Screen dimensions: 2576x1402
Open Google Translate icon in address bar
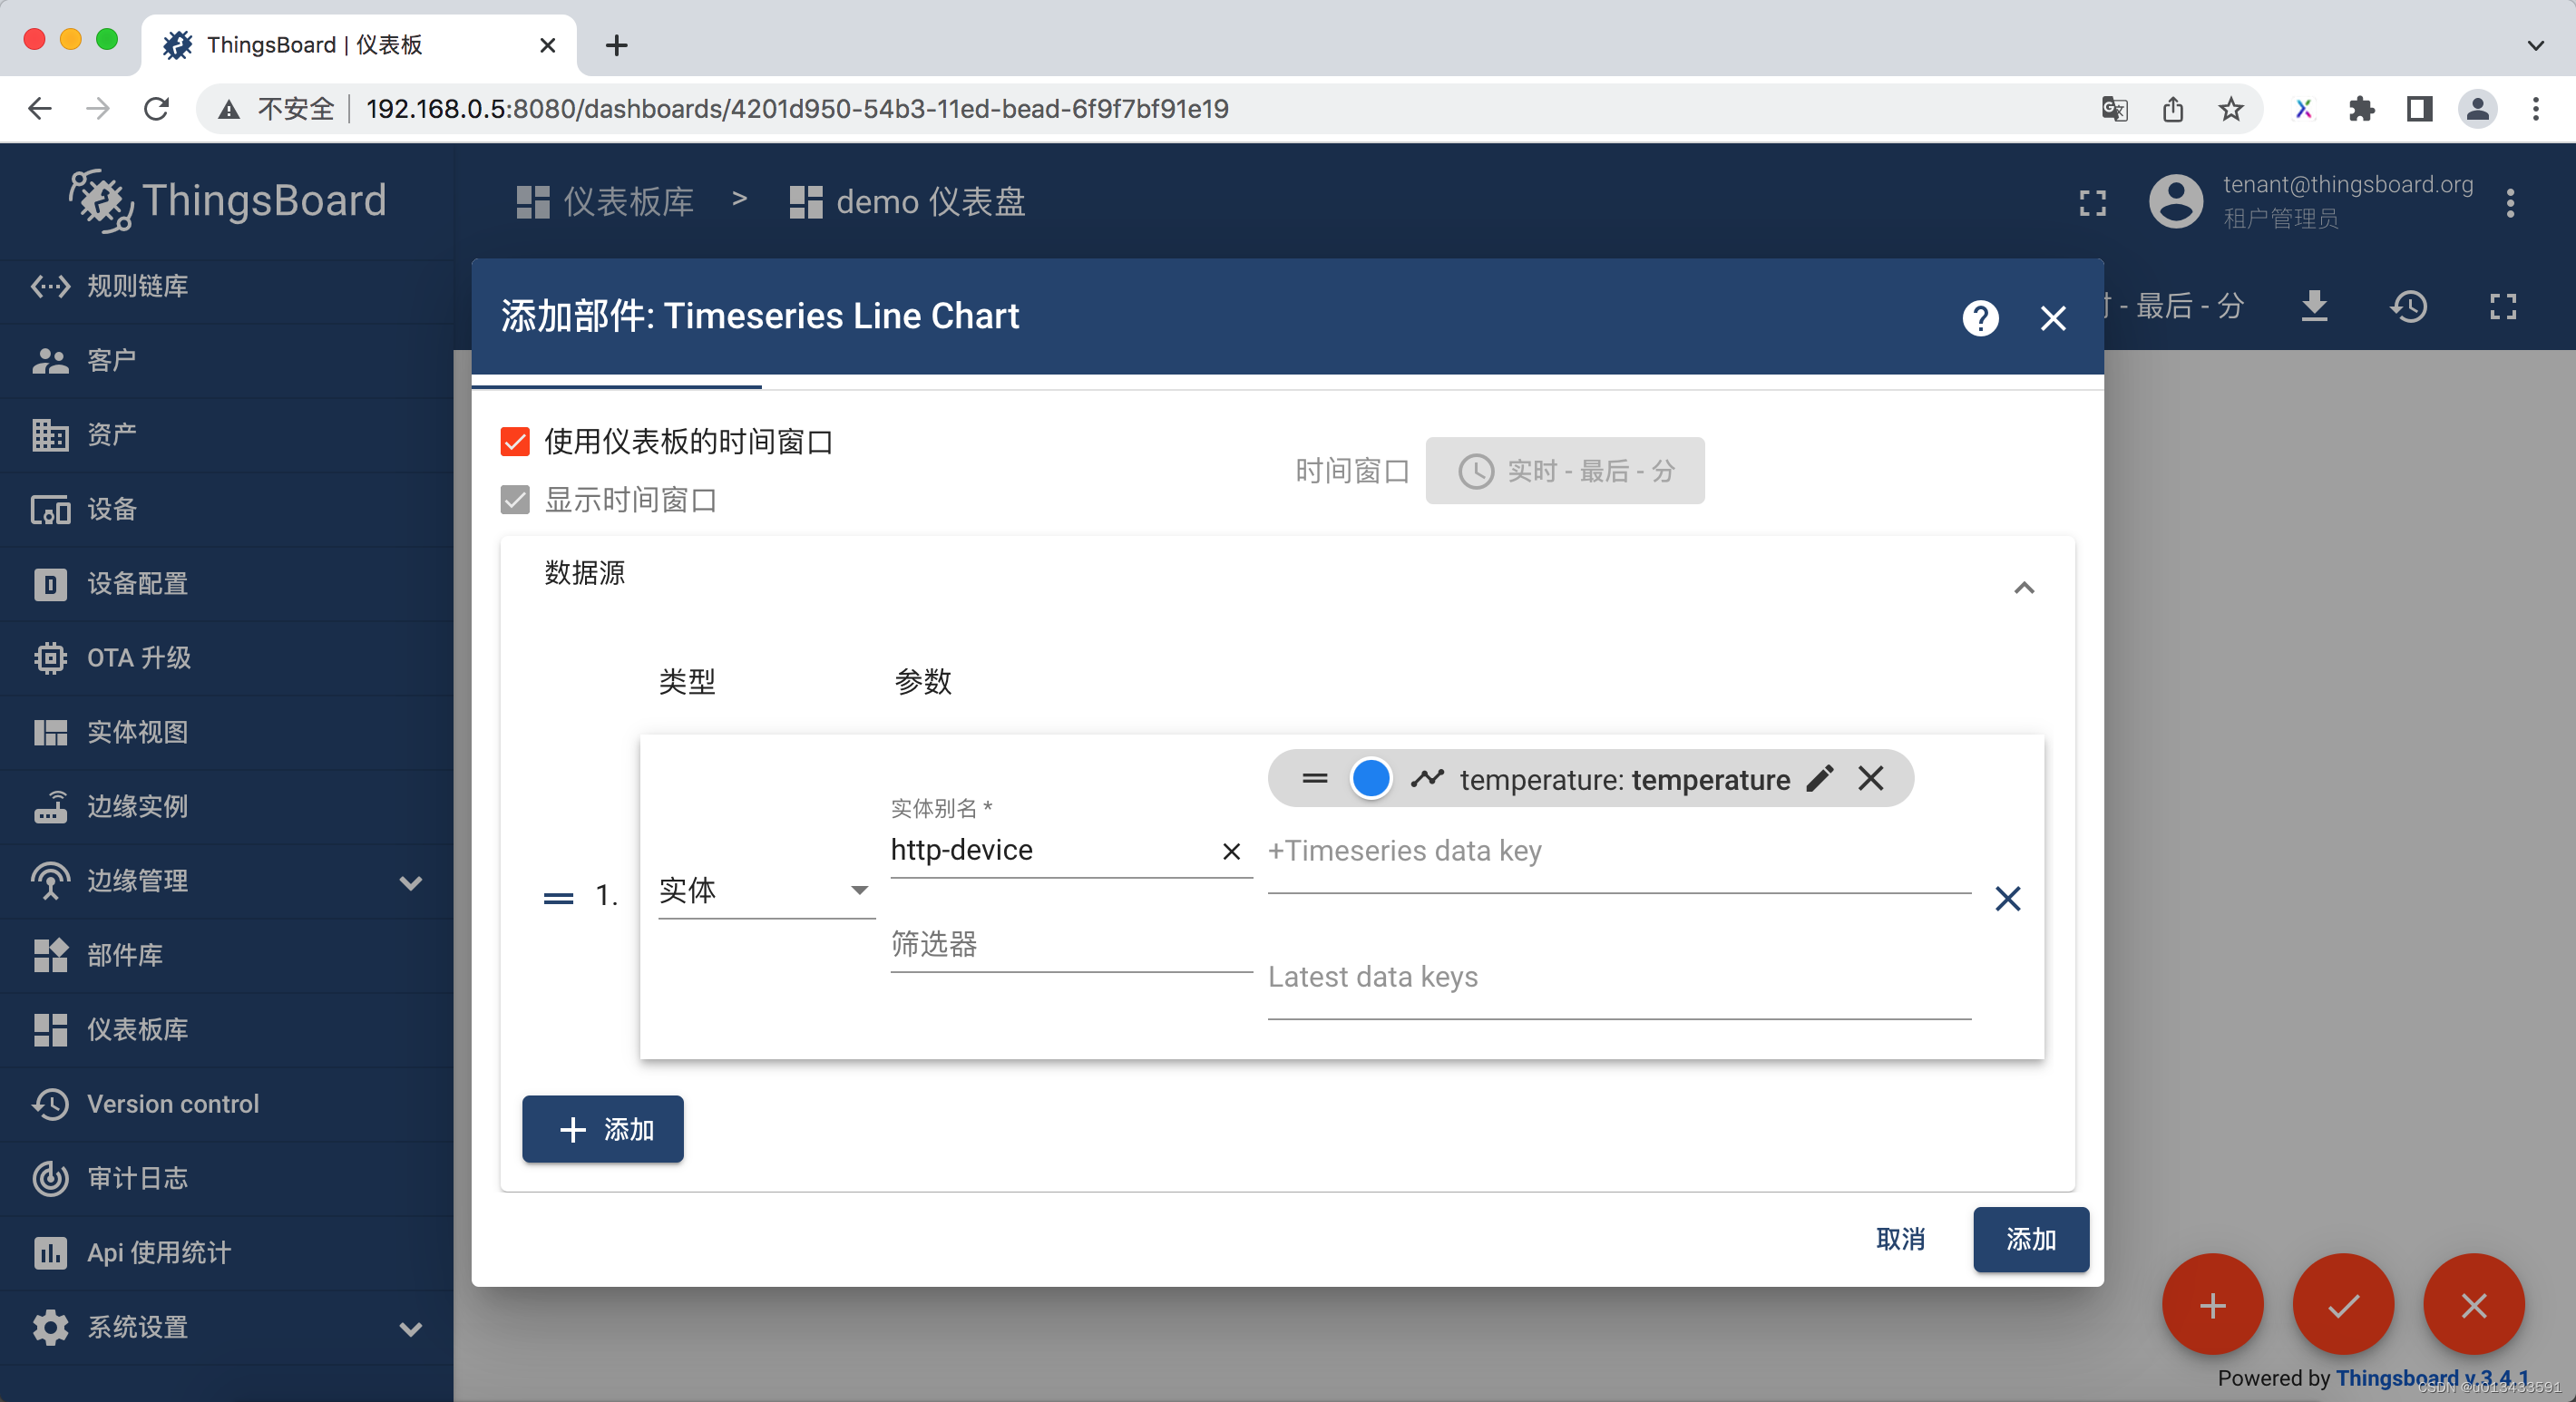[2114, 108]
